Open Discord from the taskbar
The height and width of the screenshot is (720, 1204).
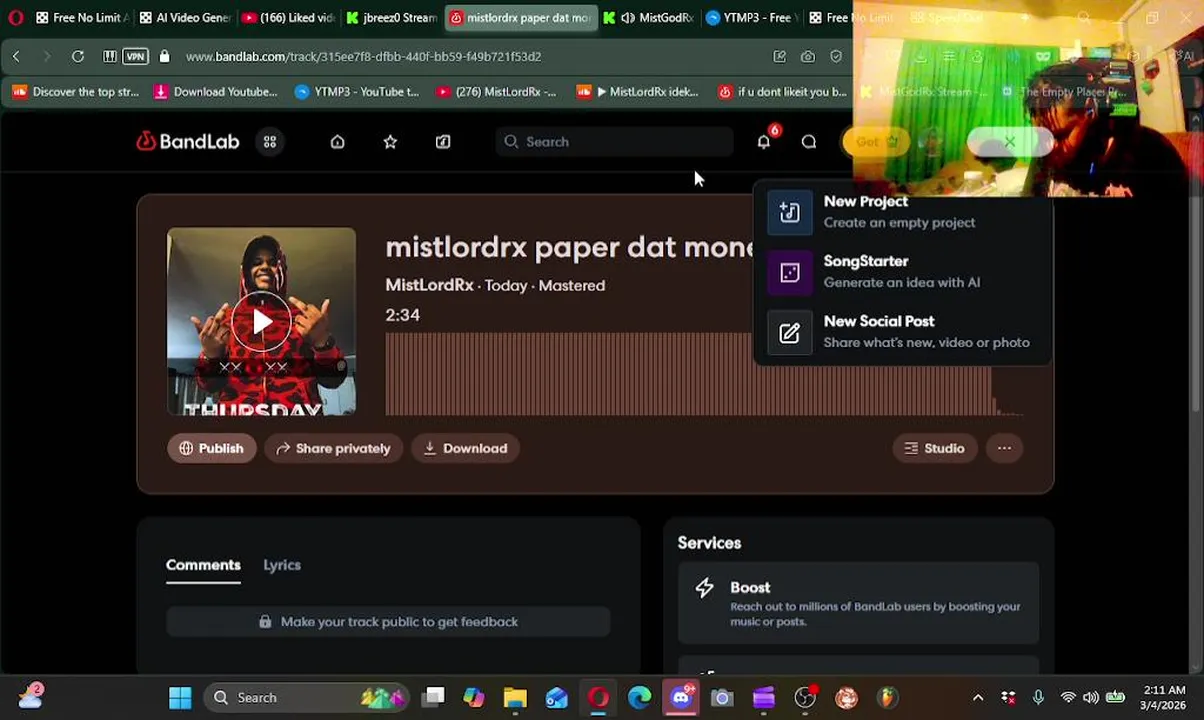[x=681, y=698]
